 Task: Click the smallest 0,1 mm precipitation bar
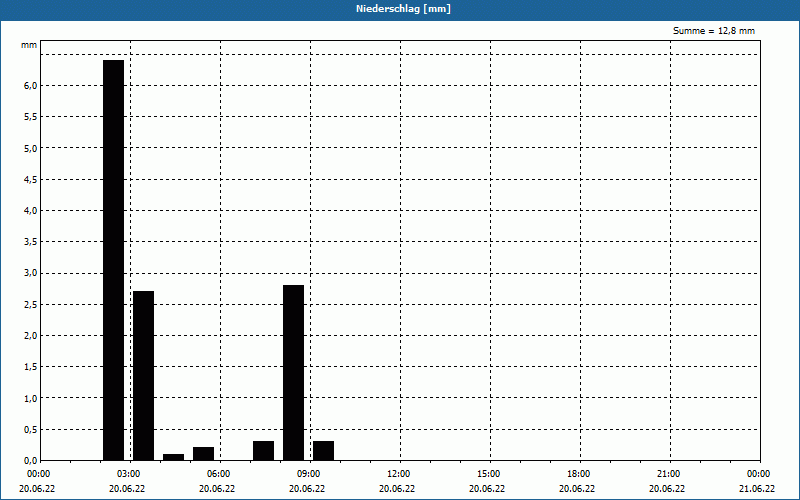click(x=173, y=457)
